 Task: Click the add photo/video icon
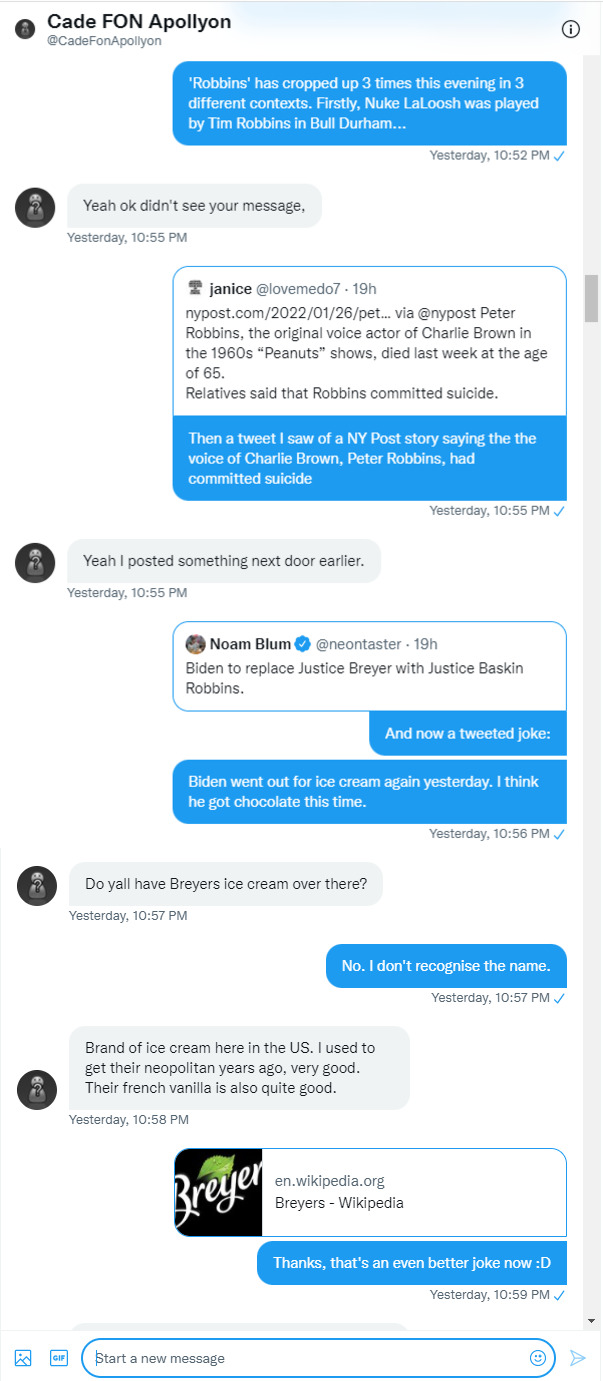click(x=23, y=1358)
